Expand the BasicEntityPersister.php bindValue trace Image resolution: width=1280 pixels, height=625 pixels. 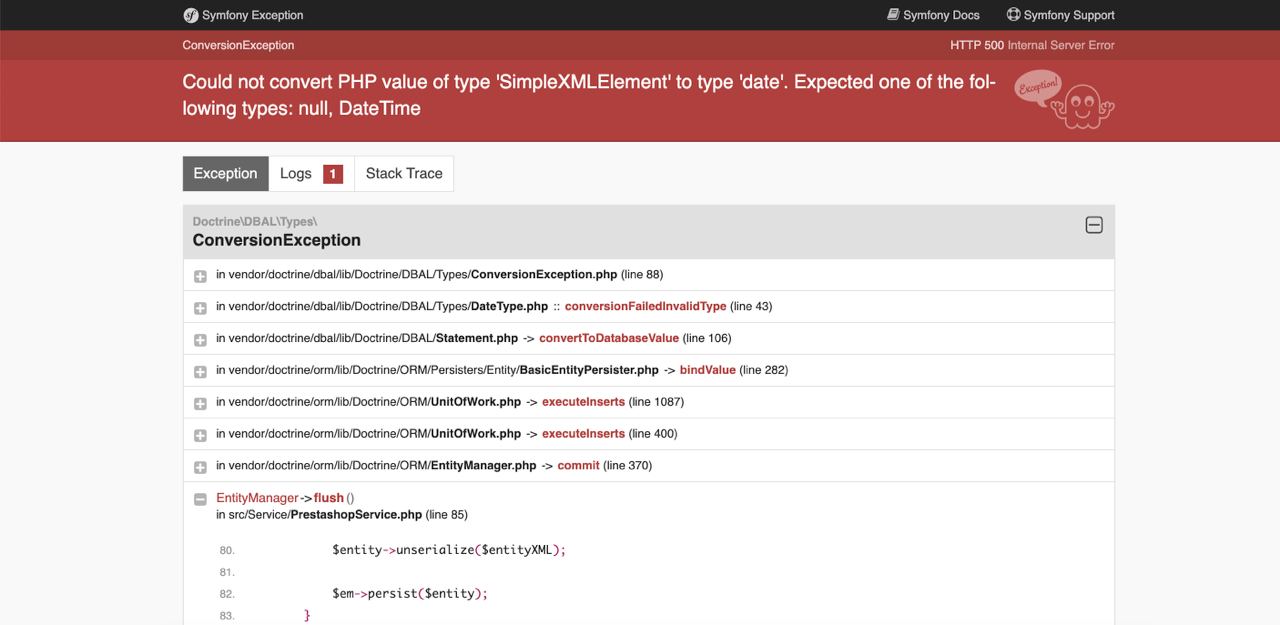pyautogui.click(x=200, y=371)
